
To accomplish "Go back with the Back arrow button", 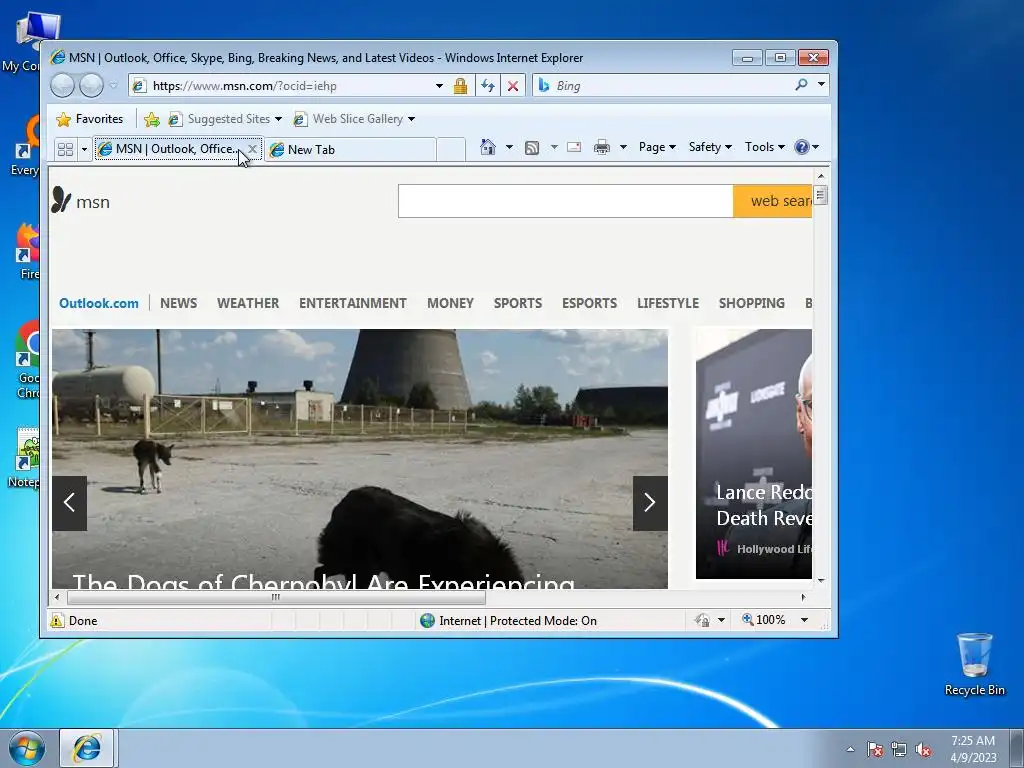I will tap(62, 86).
